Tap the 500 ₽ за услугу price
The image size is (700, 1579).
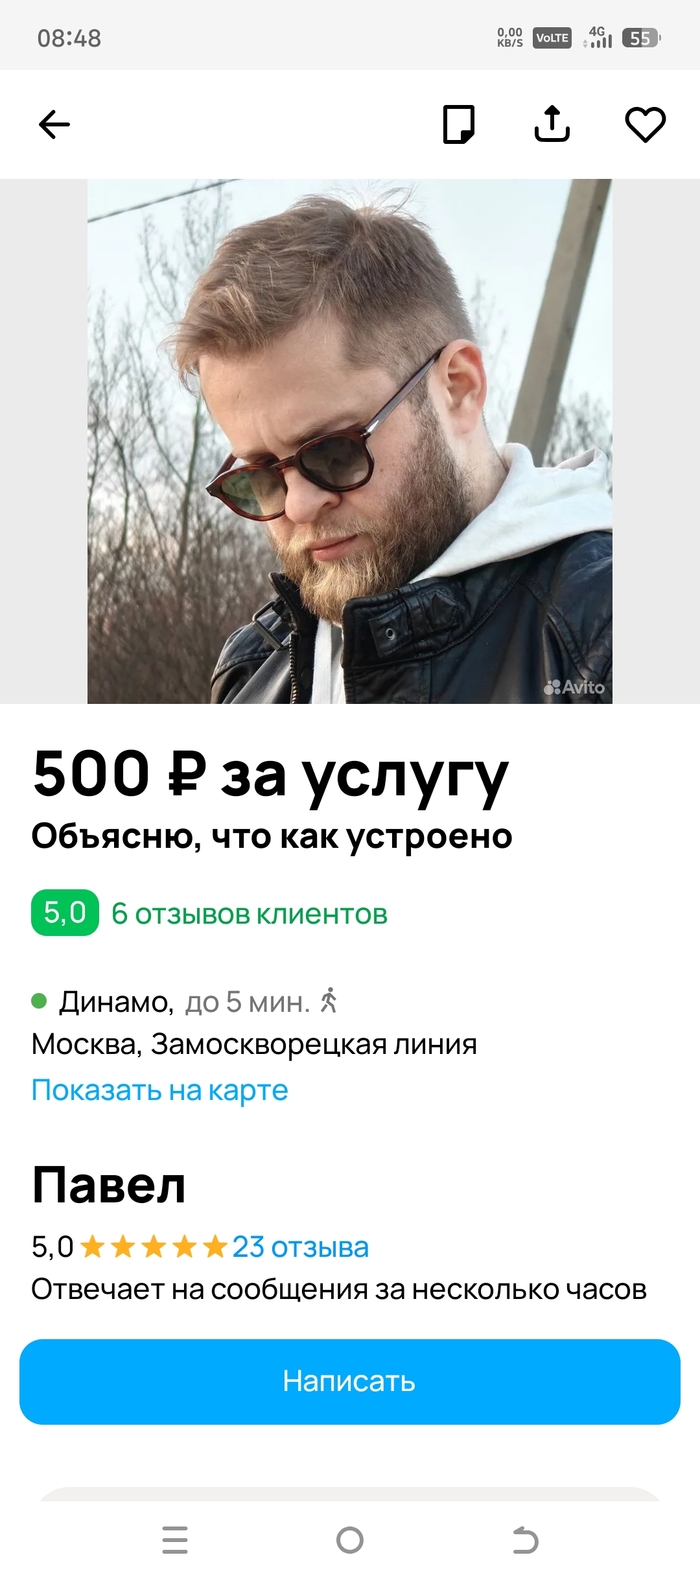[271, 776]
